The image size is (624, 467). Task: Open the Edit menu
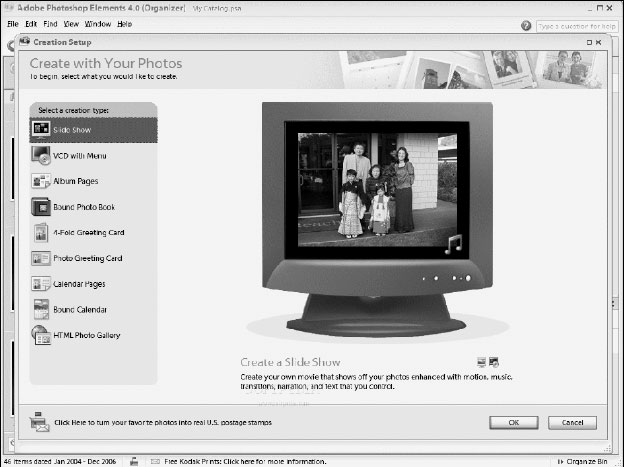[32, 23]
